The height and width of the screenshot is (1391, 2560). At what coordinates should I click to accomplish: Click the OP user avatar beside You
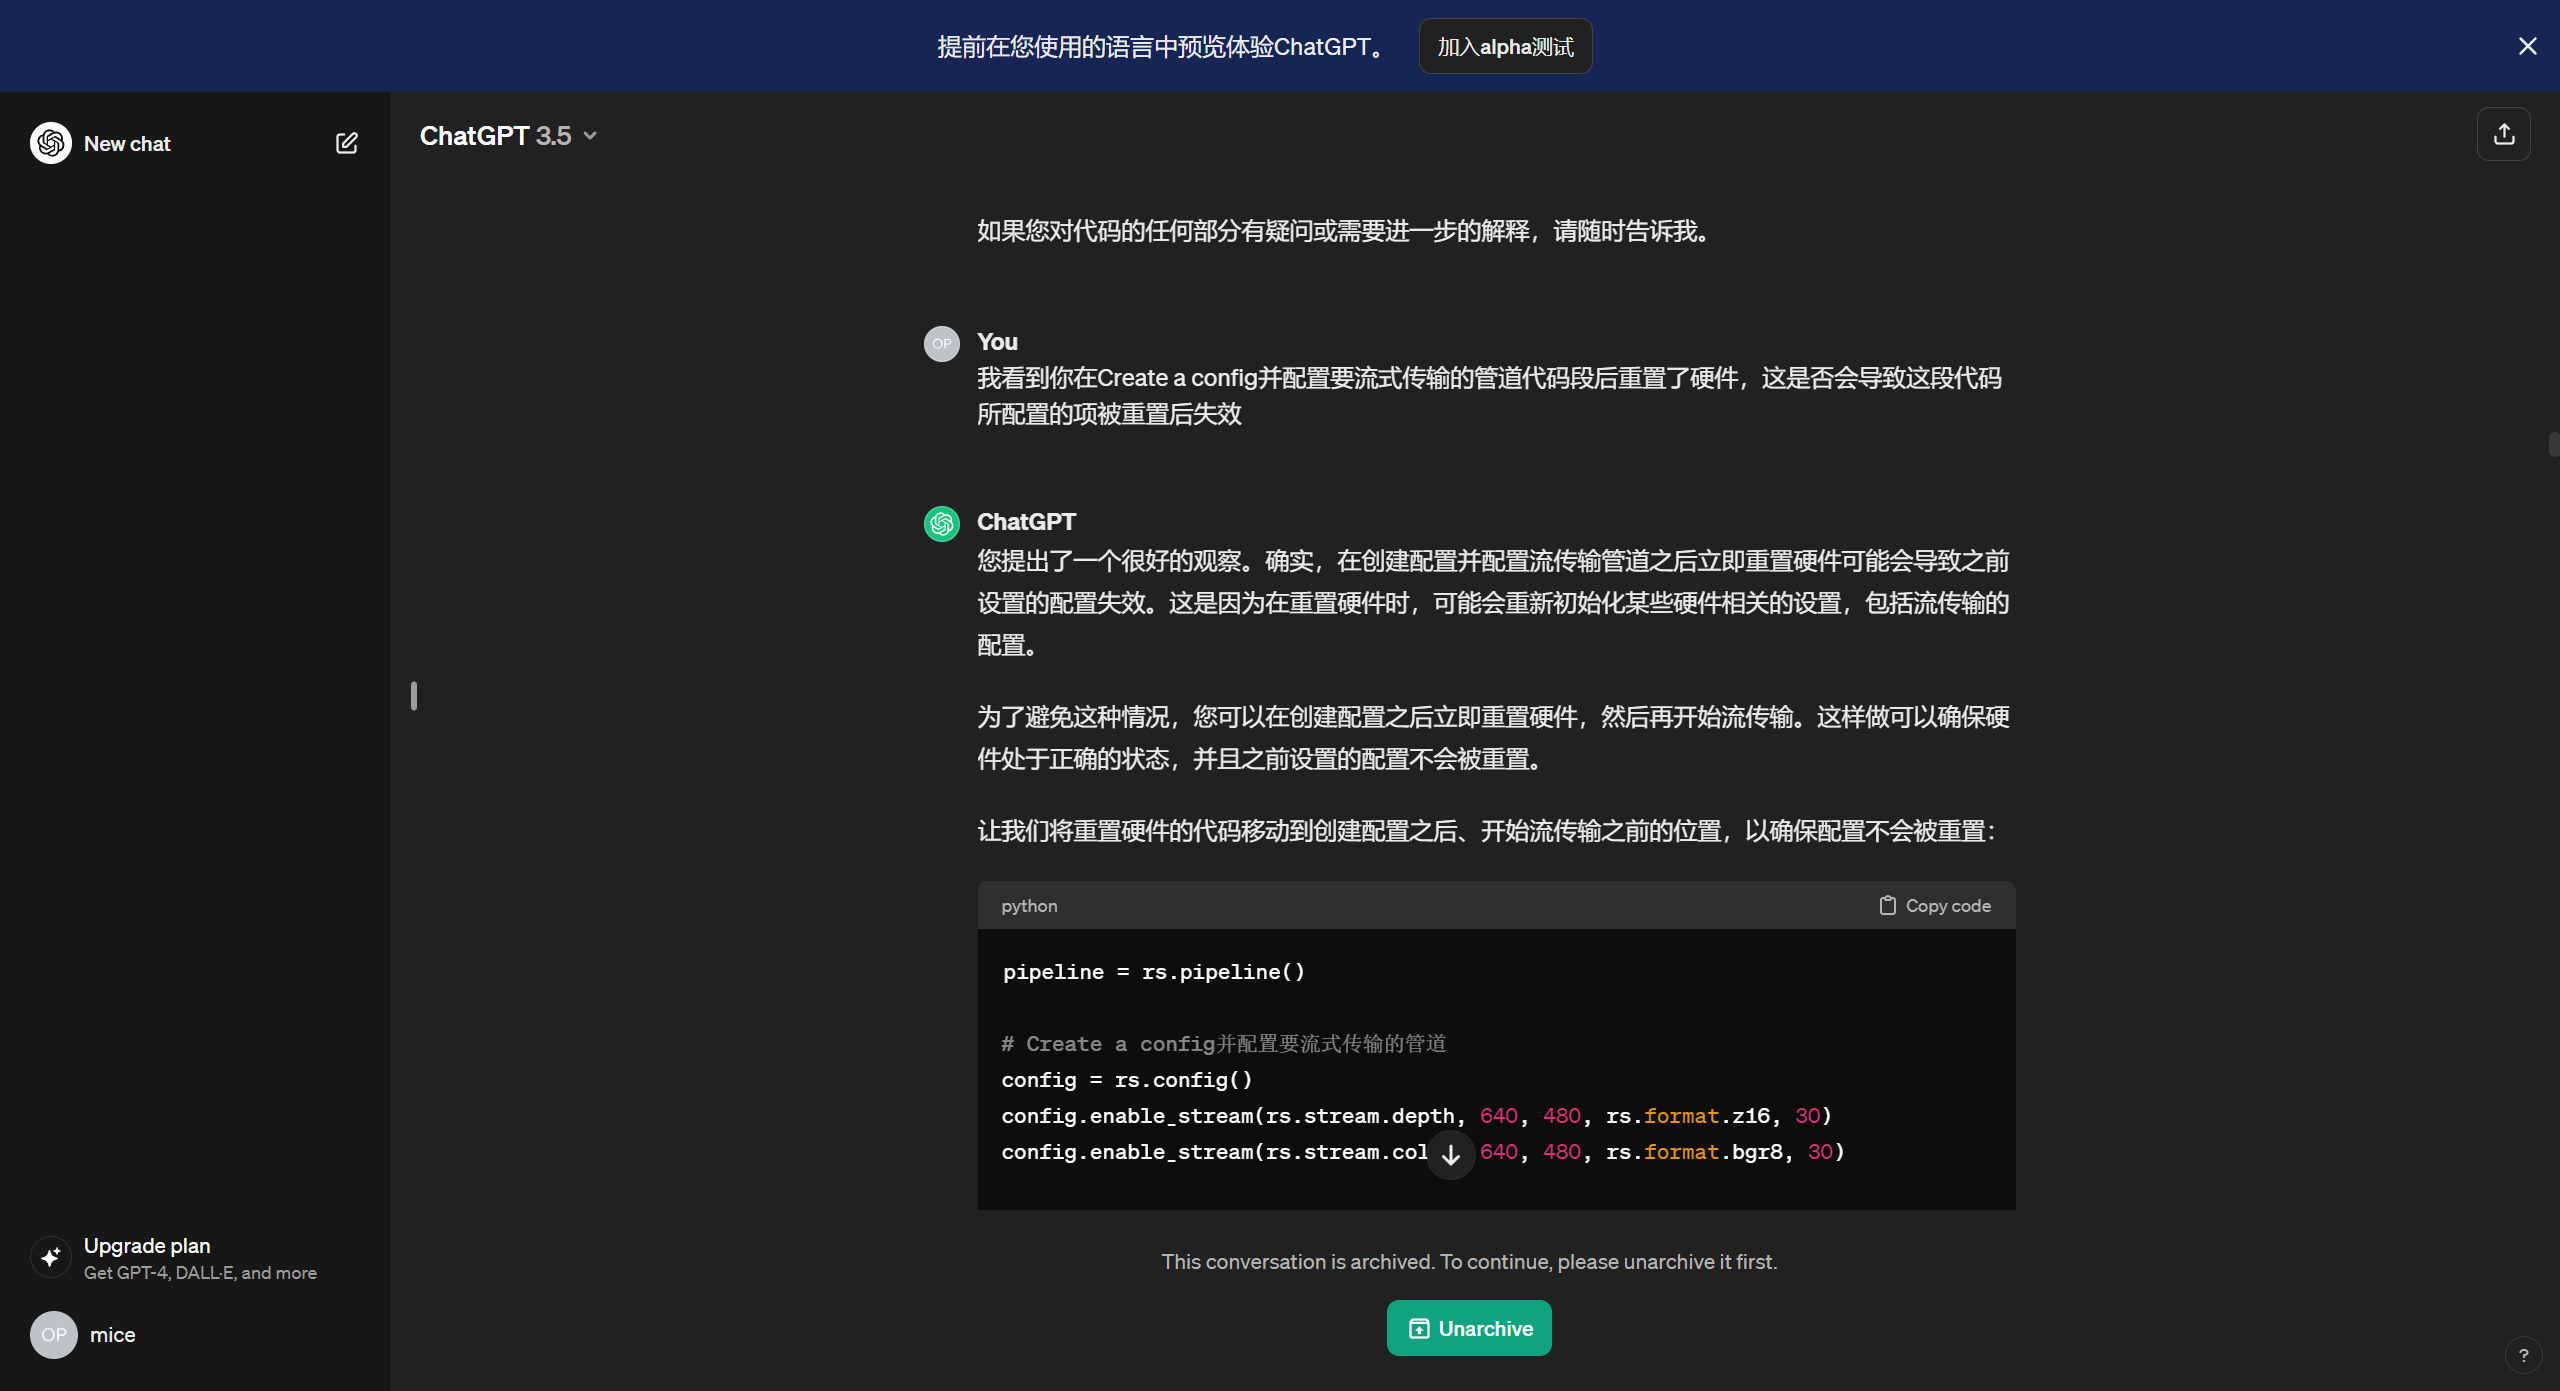pos(941,343)
